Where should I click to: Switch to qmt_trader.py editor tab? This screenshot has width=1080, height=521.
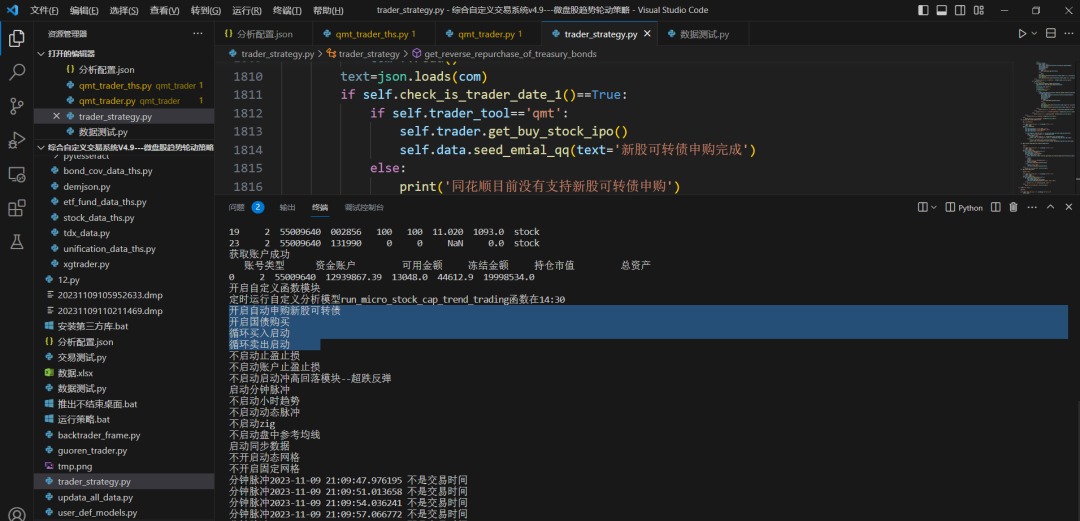click(x=488, y=34)
